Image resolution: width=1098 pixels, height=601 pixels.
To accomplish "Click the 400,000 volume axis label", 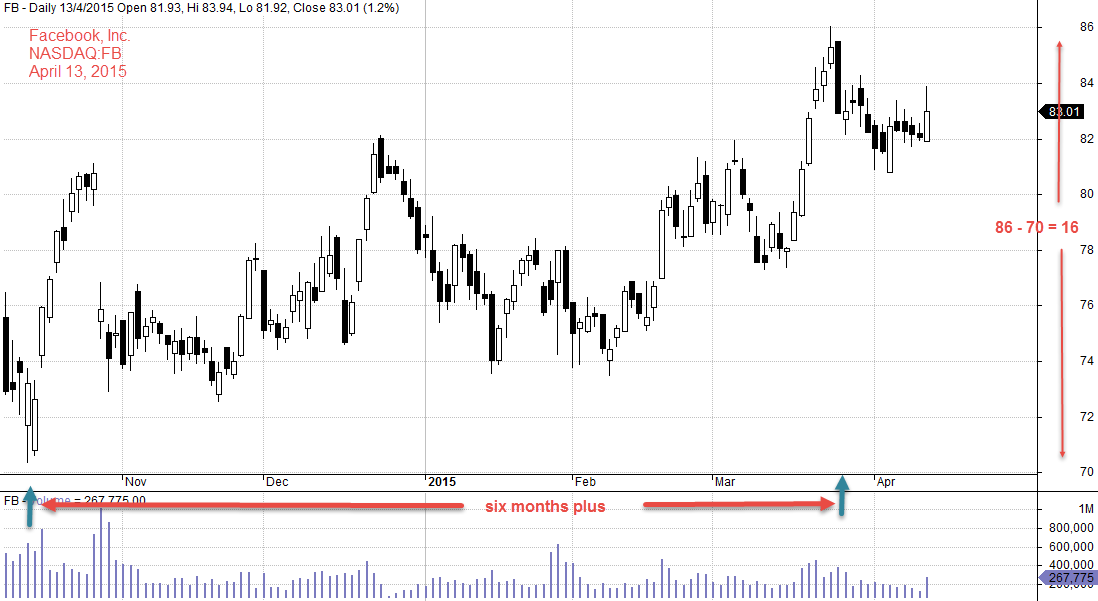I will (1071, 565).
